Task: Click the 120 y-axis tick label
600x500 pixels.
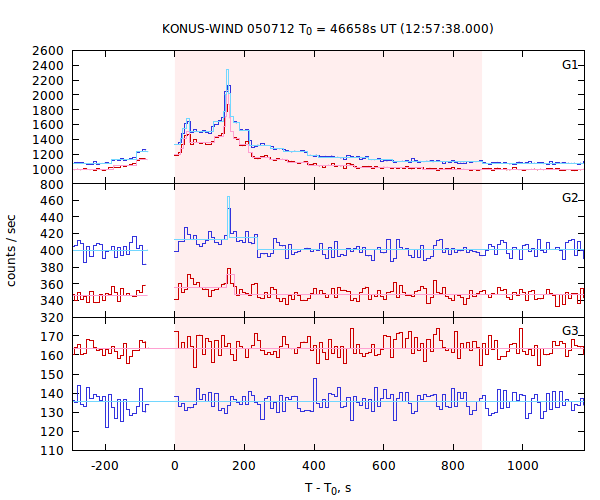Action: 52,431
